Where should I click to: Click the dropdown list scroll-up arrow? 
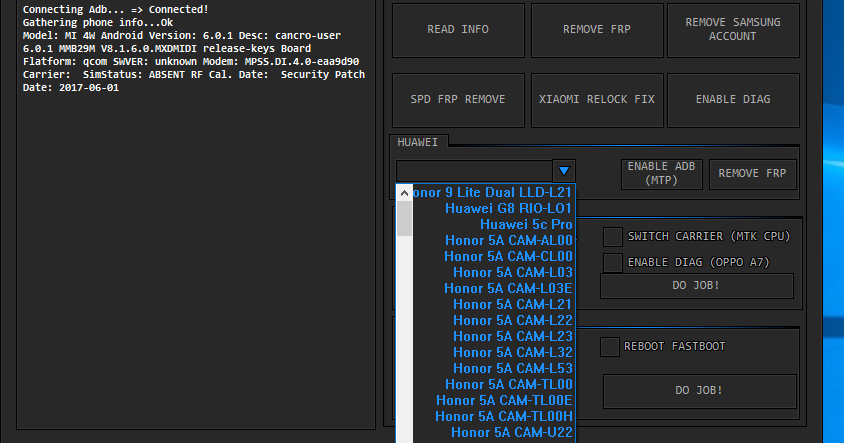tap(404, 193)
